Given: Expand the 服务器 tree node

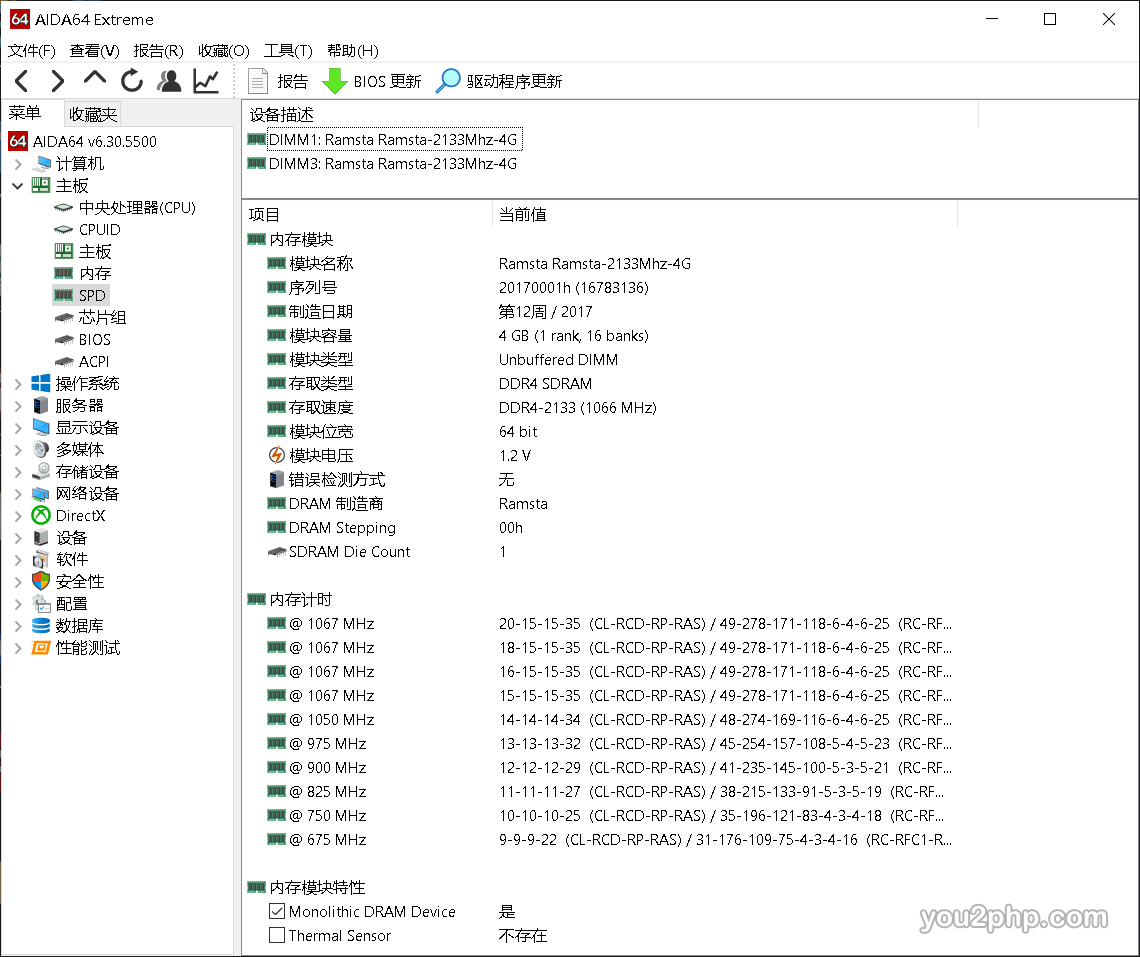Looking at the screenshot, I should pos(18,406).
